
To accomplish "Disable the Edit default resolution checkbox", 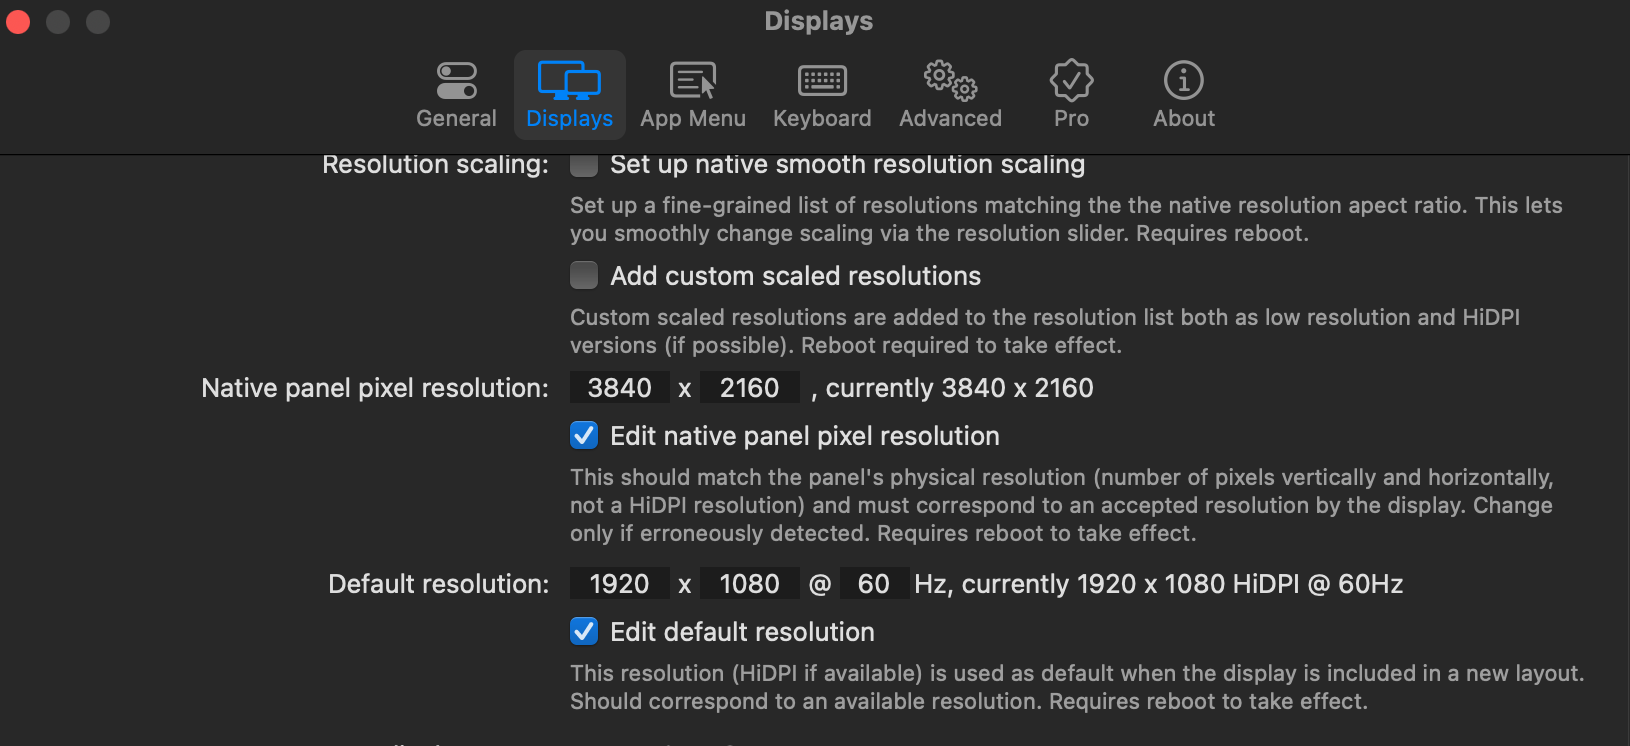I will click(584, 631).
